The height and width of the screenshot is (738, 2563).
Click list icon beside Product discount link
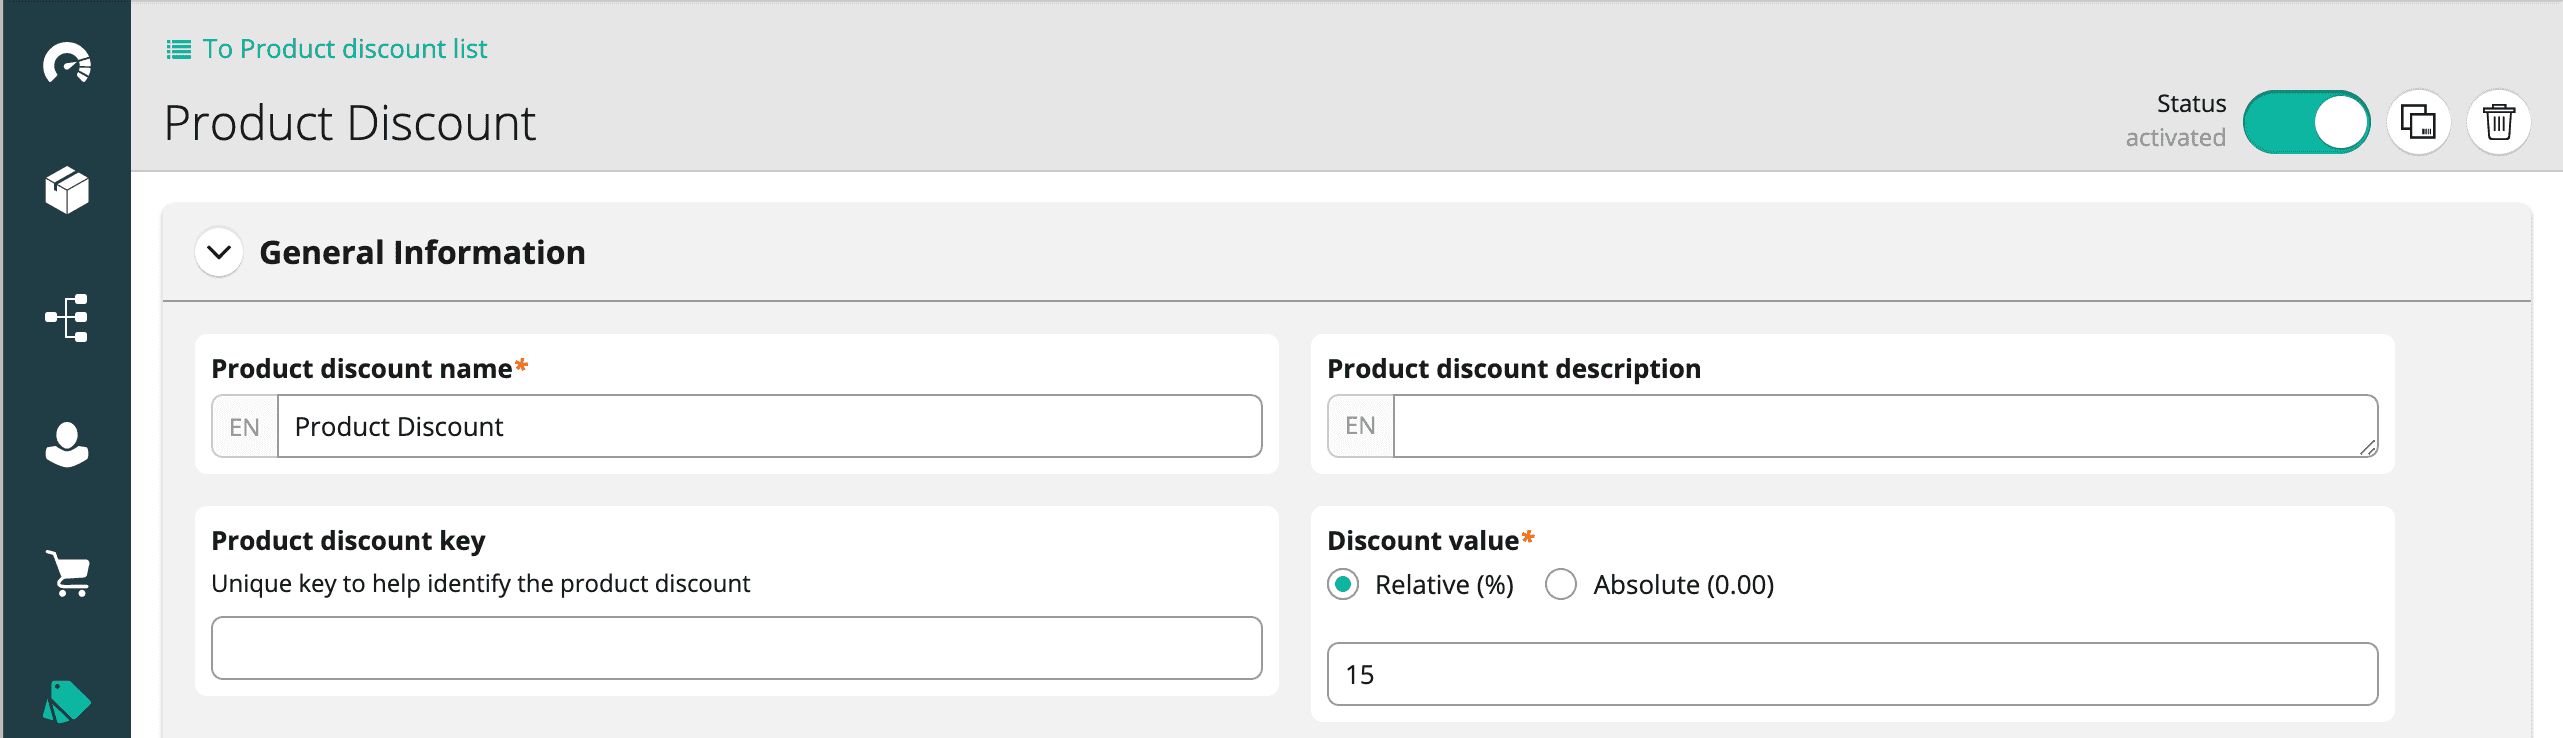[x=178, y=50]
